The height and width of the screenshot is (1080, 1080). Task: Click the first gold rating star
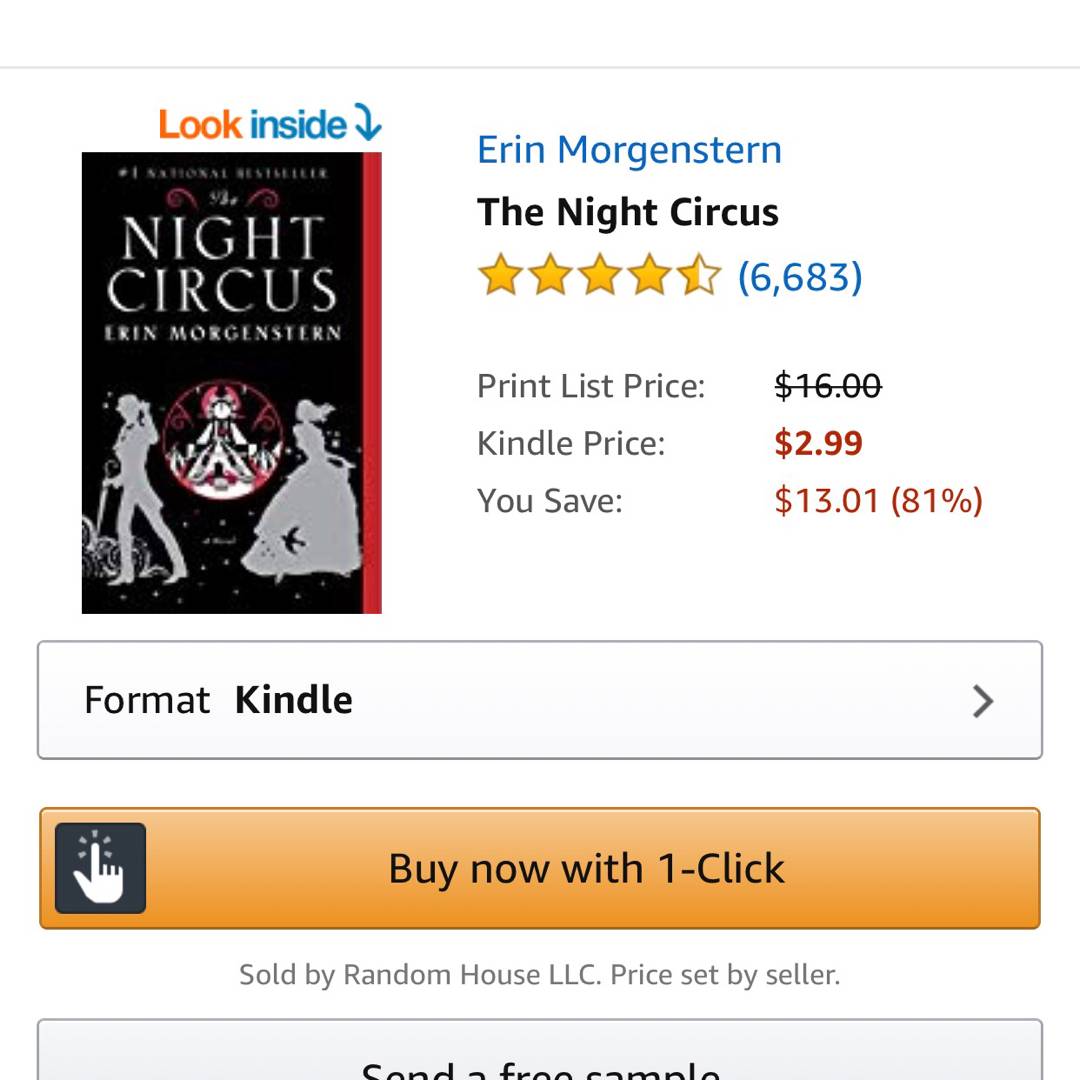tap(499, 276)
